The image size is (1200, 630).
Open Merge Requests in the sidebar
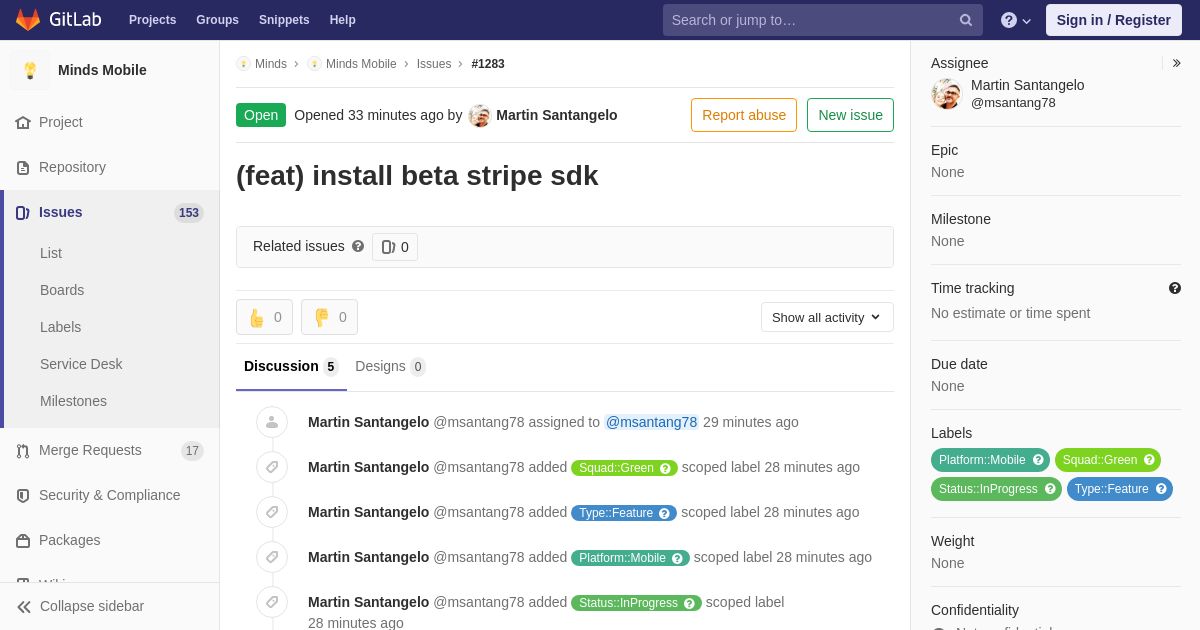[x=90, y=450]
